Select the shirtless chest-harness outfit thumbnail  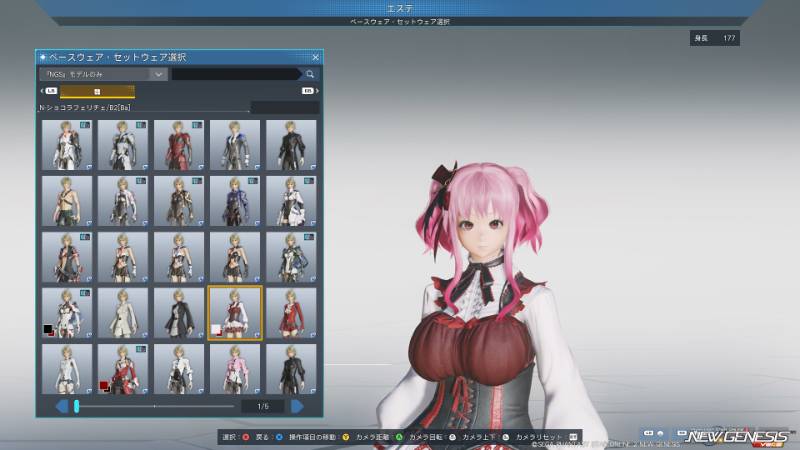(67, 201)
